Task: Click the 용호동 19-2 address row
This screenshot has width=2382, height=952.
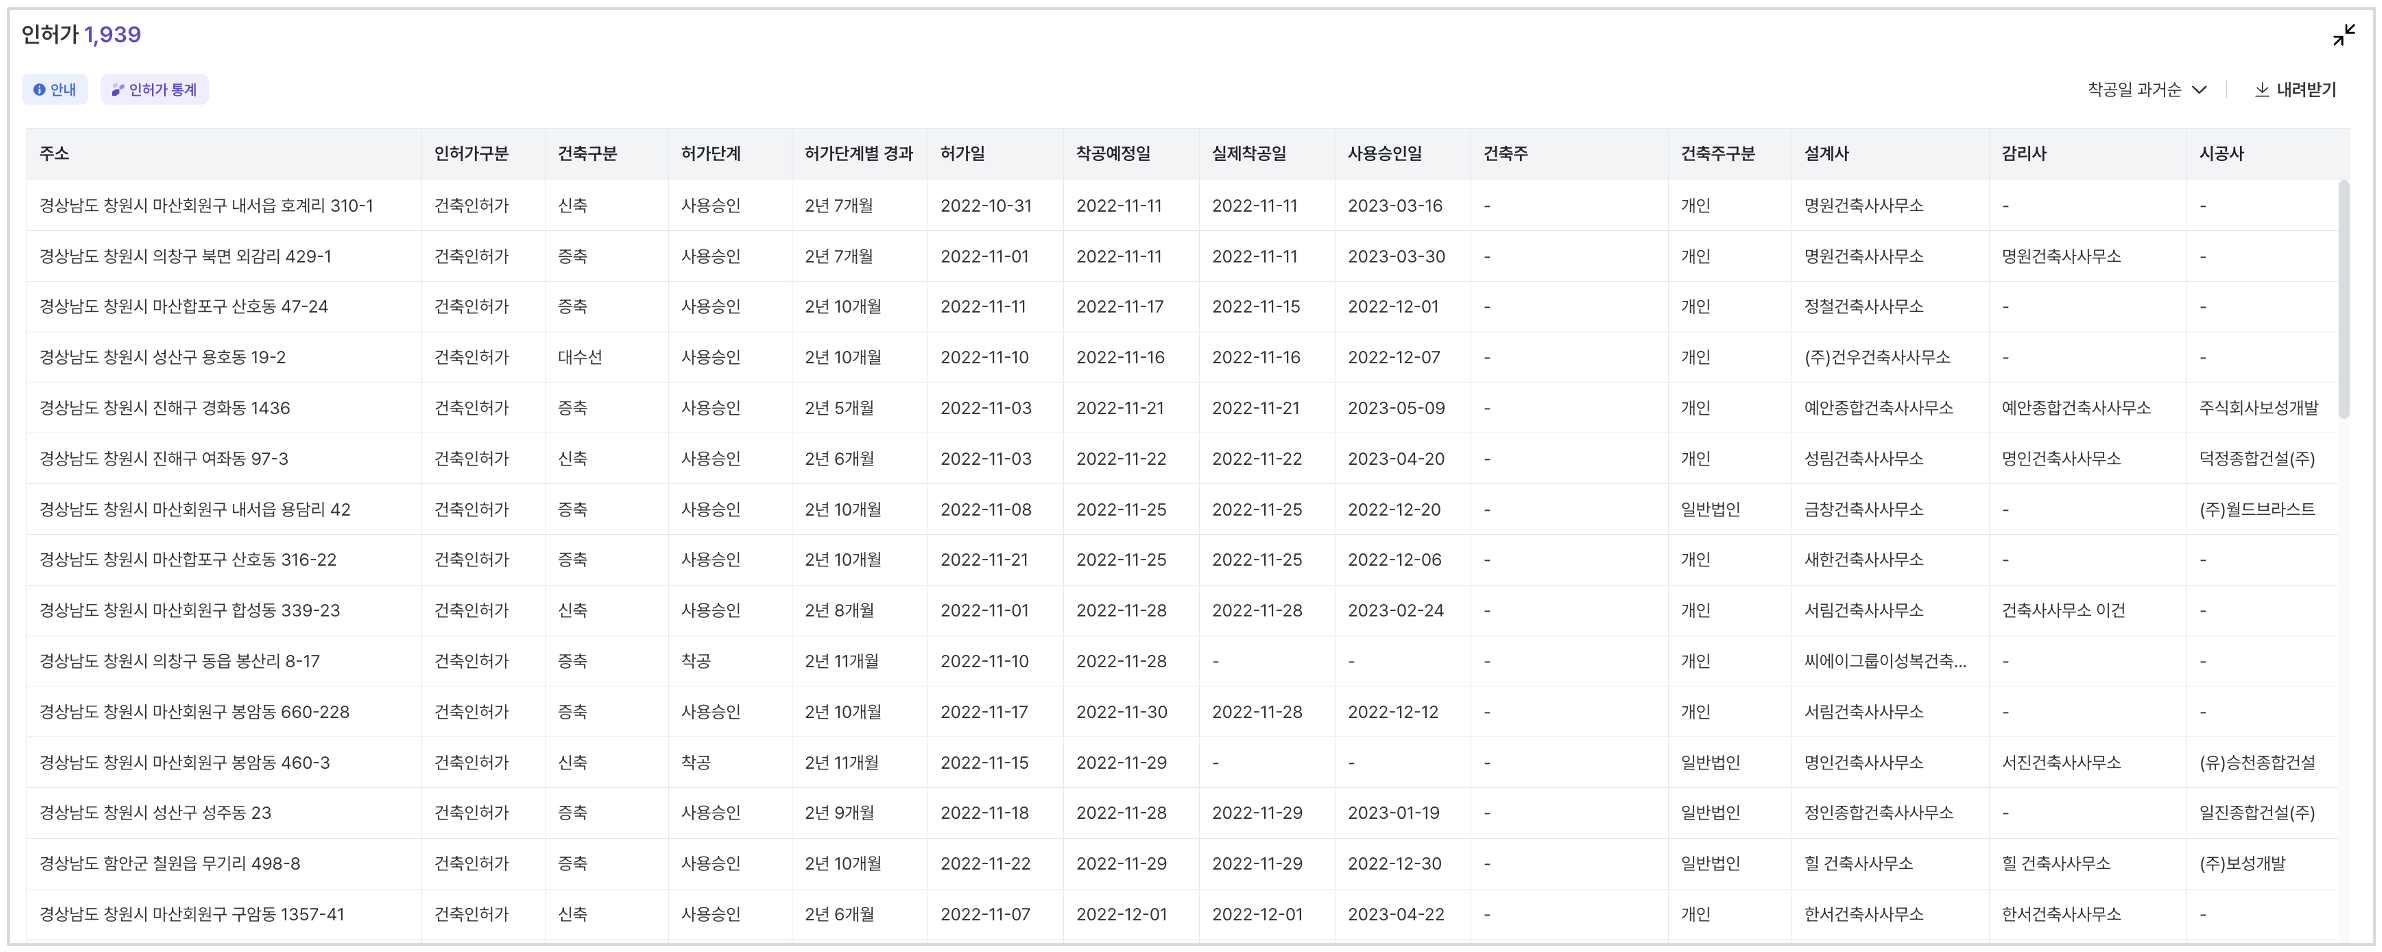Action: coord(162,358)
